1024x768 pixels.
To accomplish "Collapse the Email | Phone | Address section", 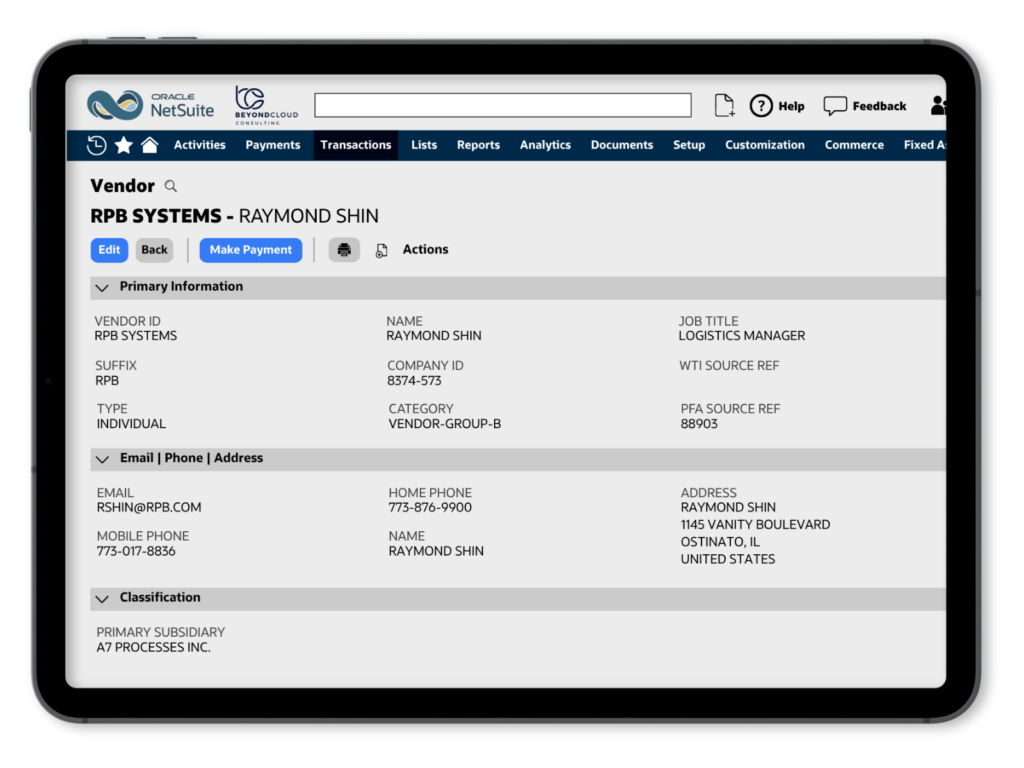I will point(103,459).
